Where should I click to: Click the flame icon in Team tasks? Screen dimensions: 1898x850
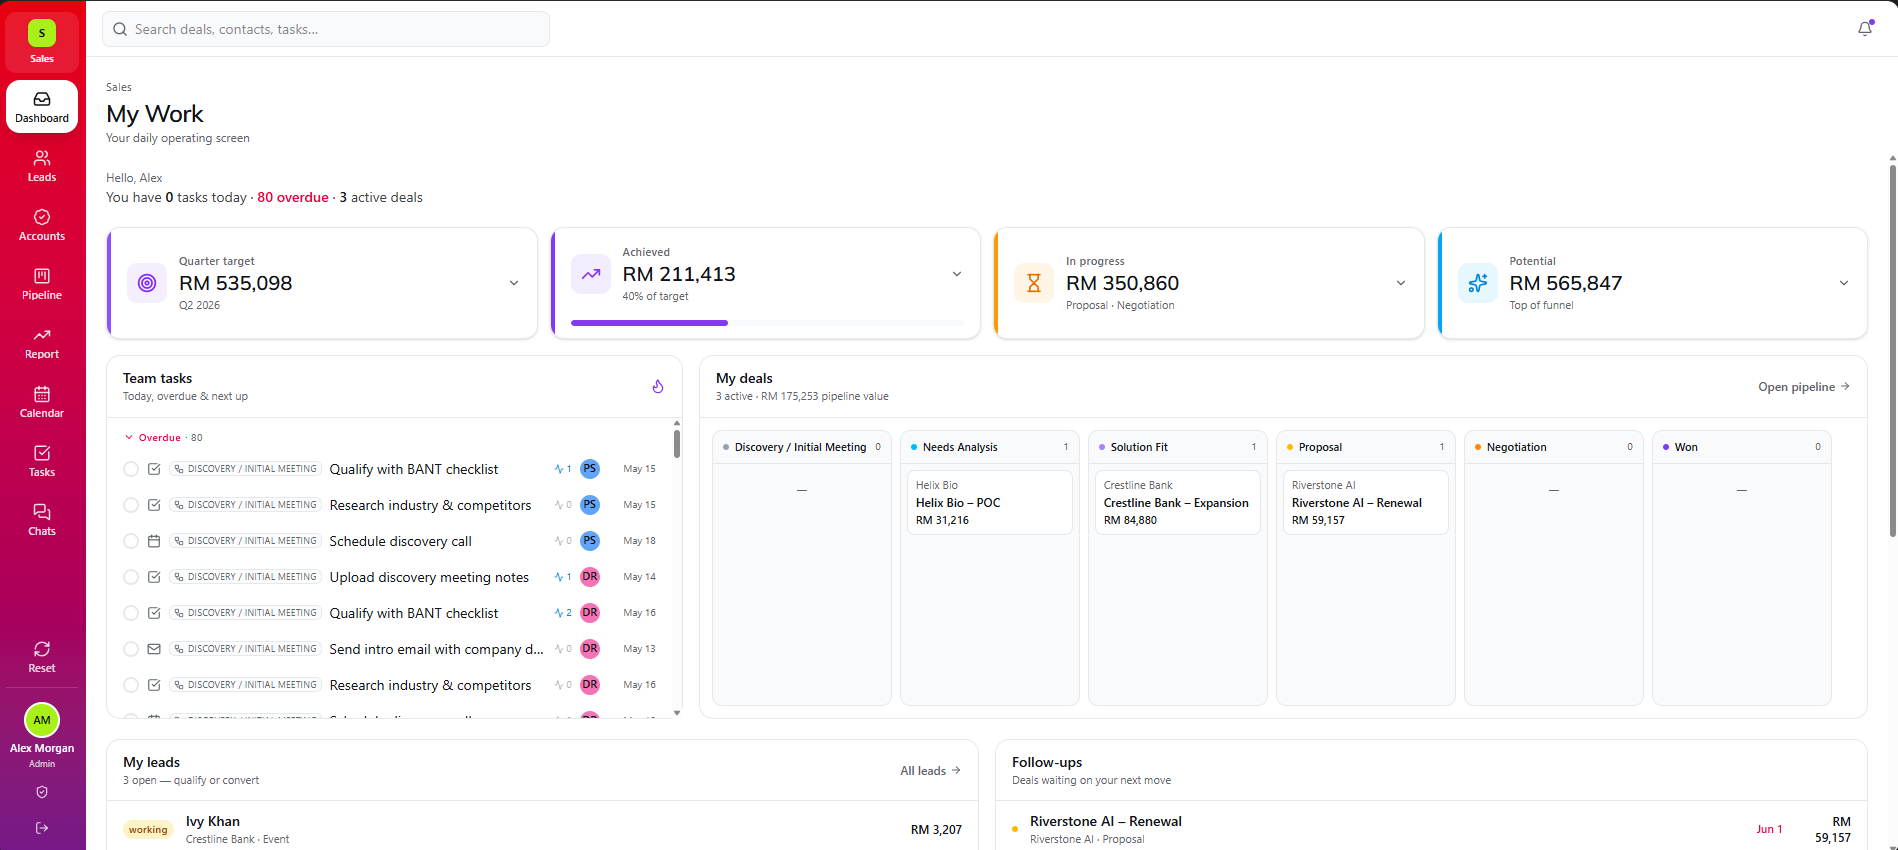coord(658,386)
